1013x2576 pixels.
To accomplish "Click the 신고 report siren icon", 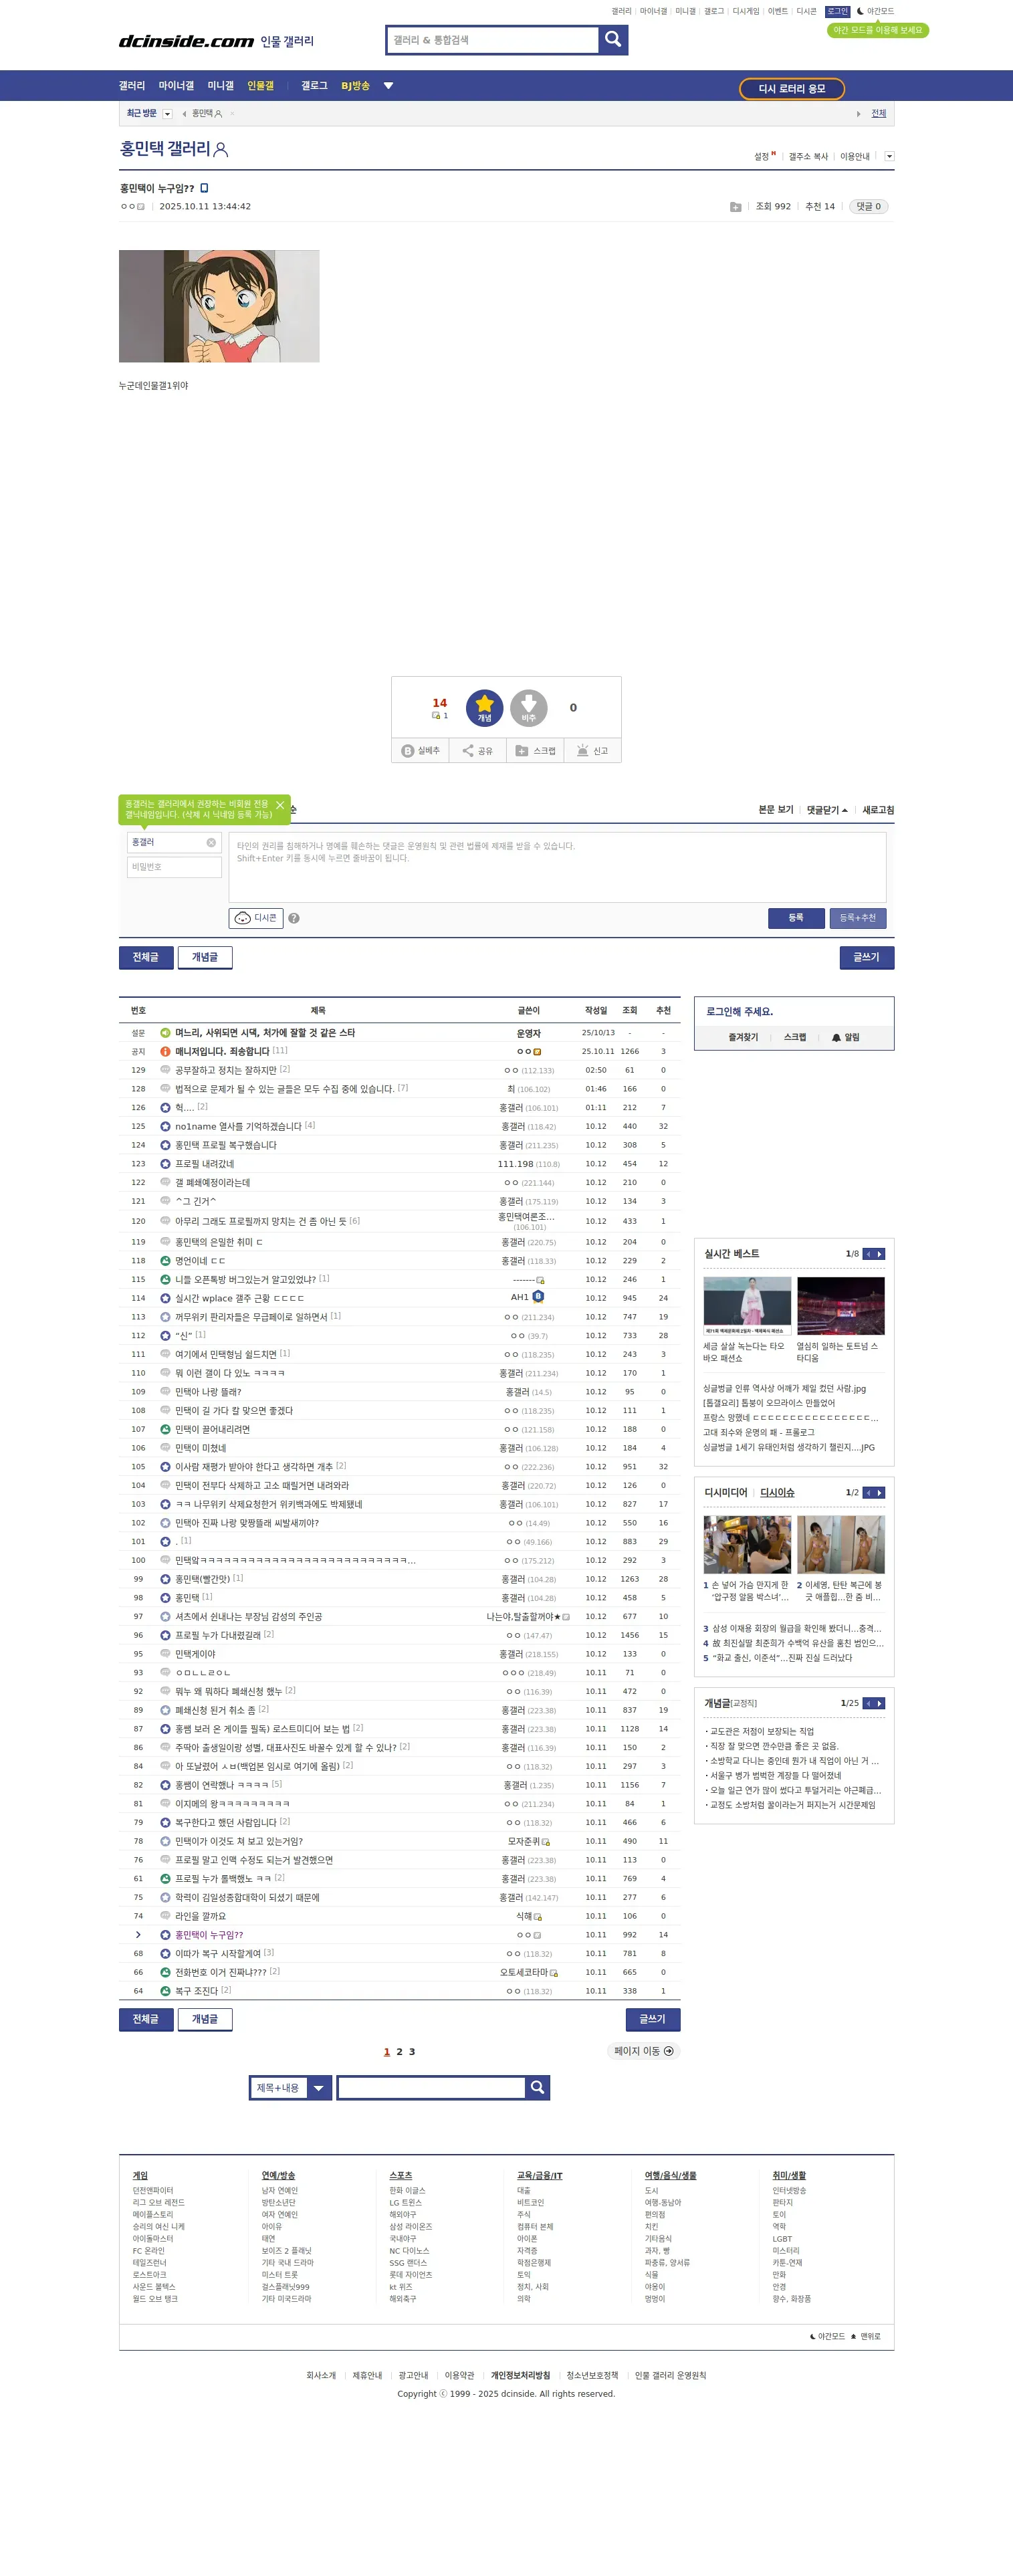I will point(592,751).
